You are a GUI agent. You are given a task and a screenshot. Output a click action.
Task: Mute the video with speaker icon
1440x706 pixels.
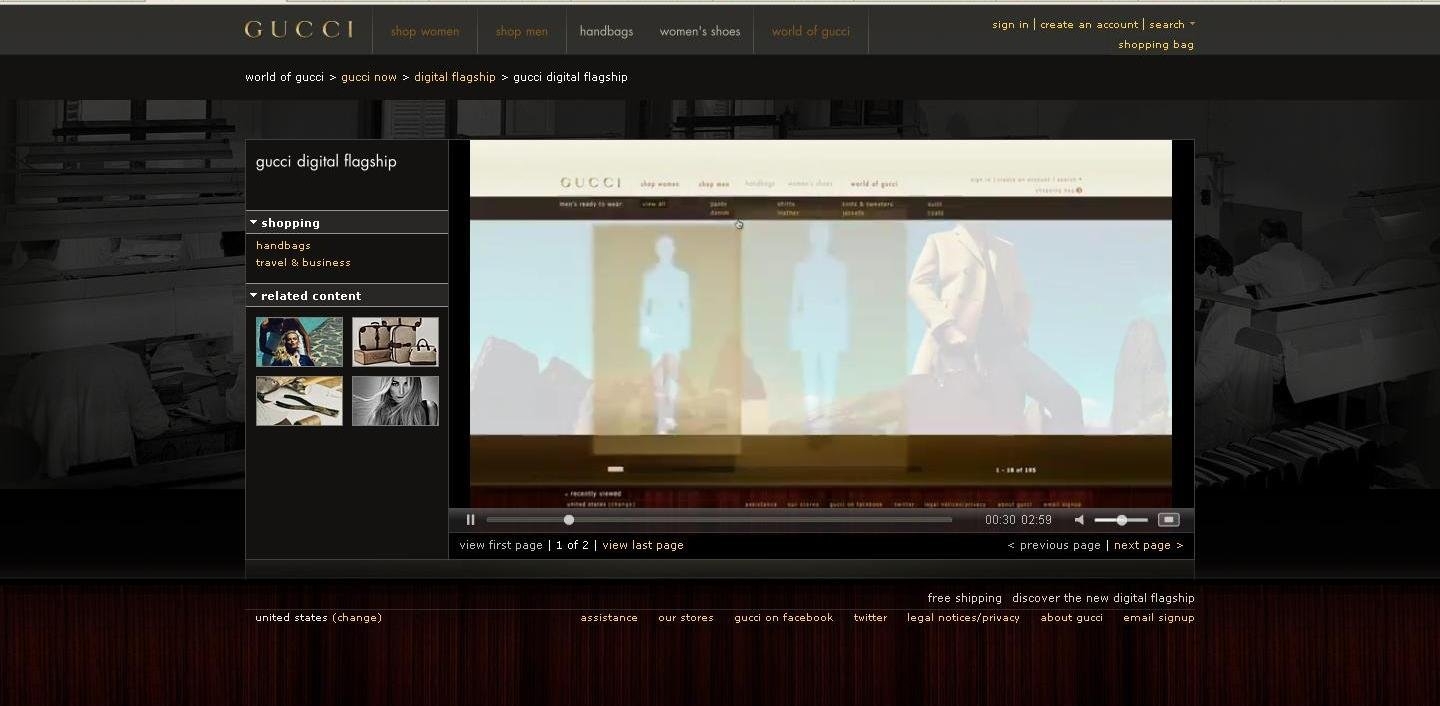1079,520
